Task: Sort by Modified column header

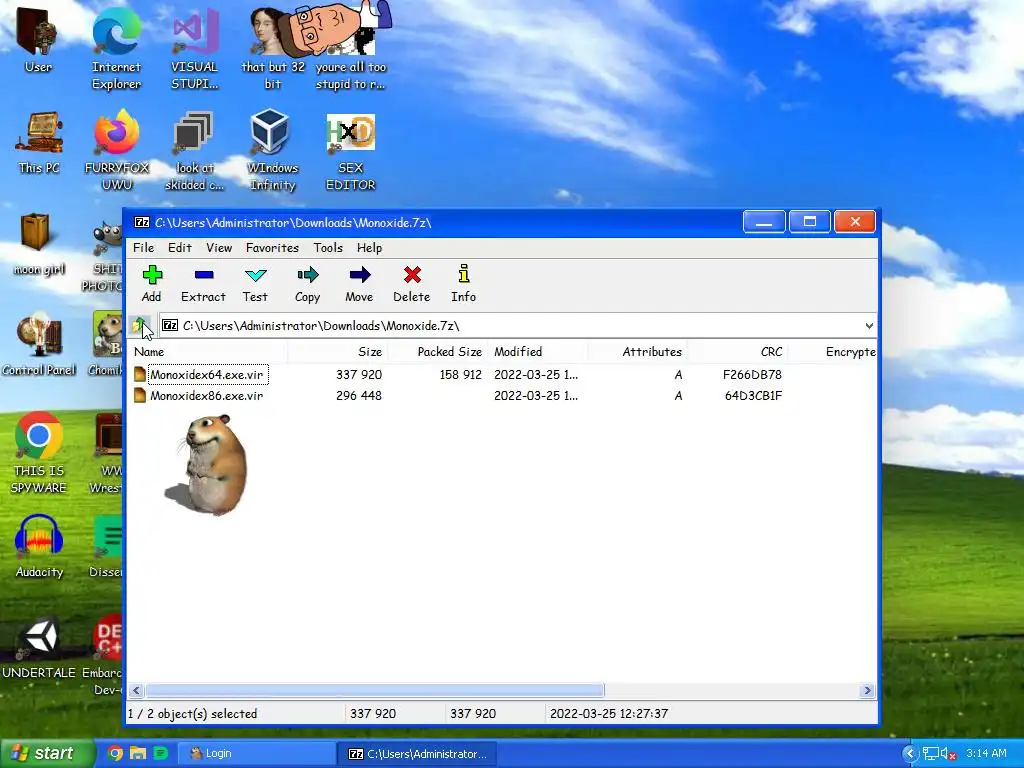Action: point(537,351)
